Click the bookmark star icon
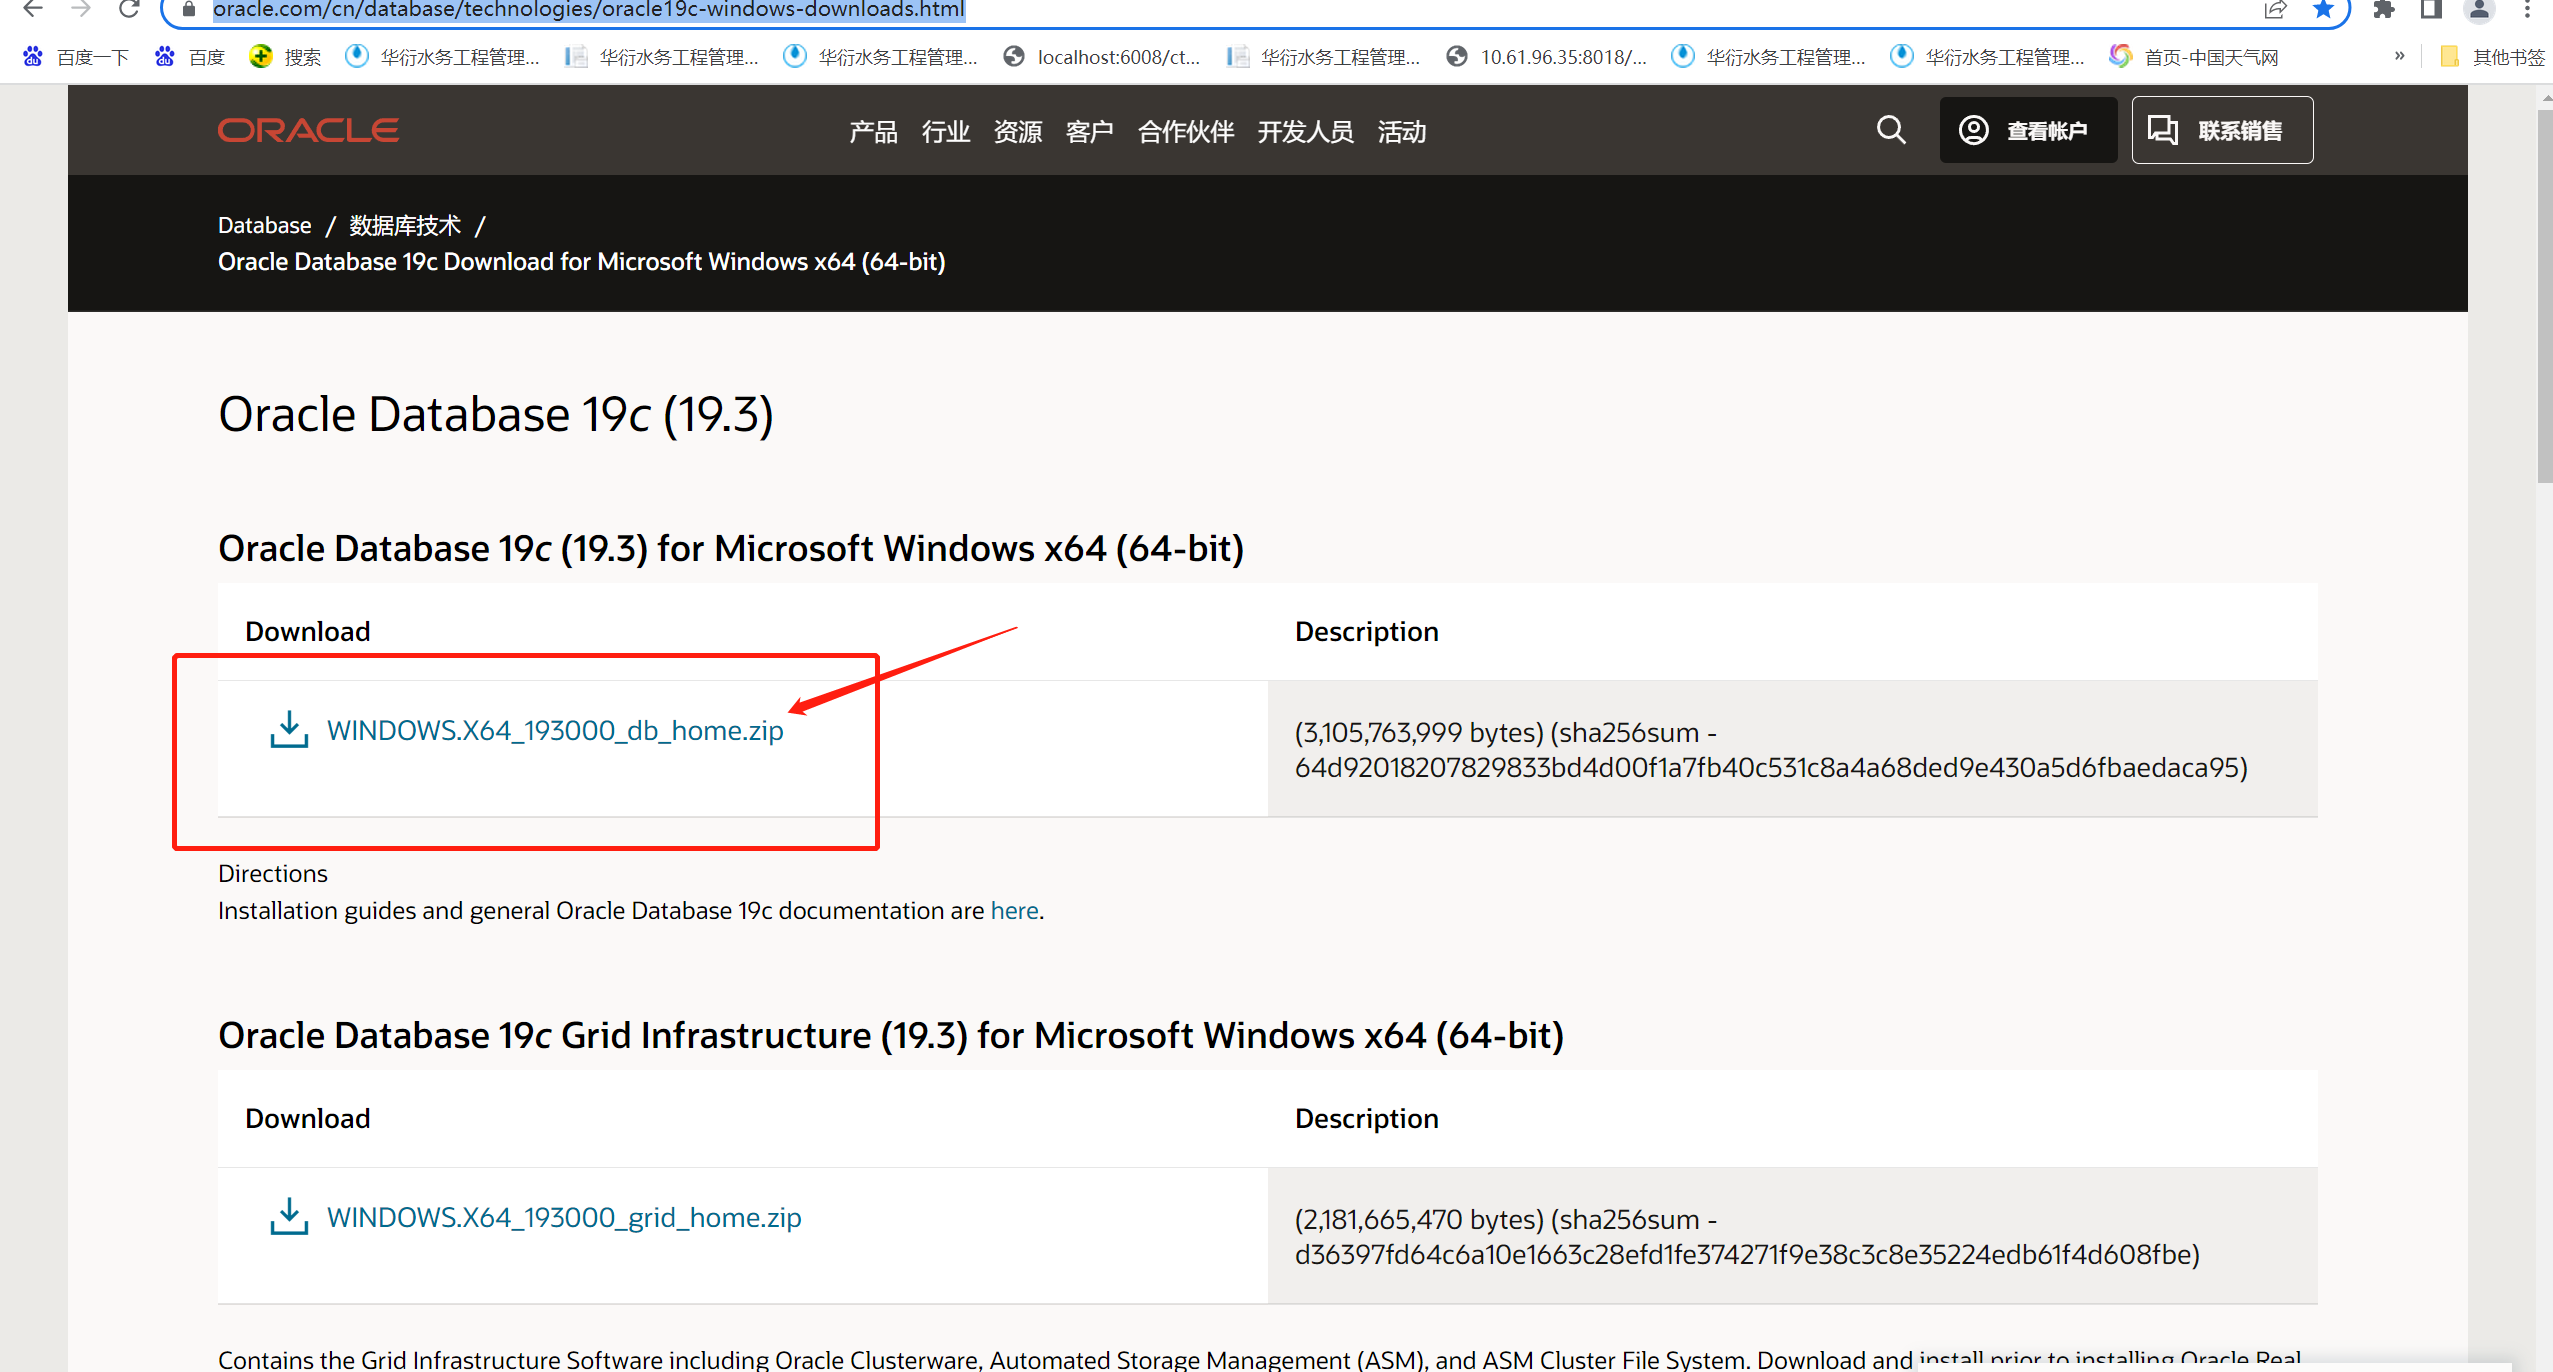The width and height of the screenshot is (2553, 1372). point(2322,10)
